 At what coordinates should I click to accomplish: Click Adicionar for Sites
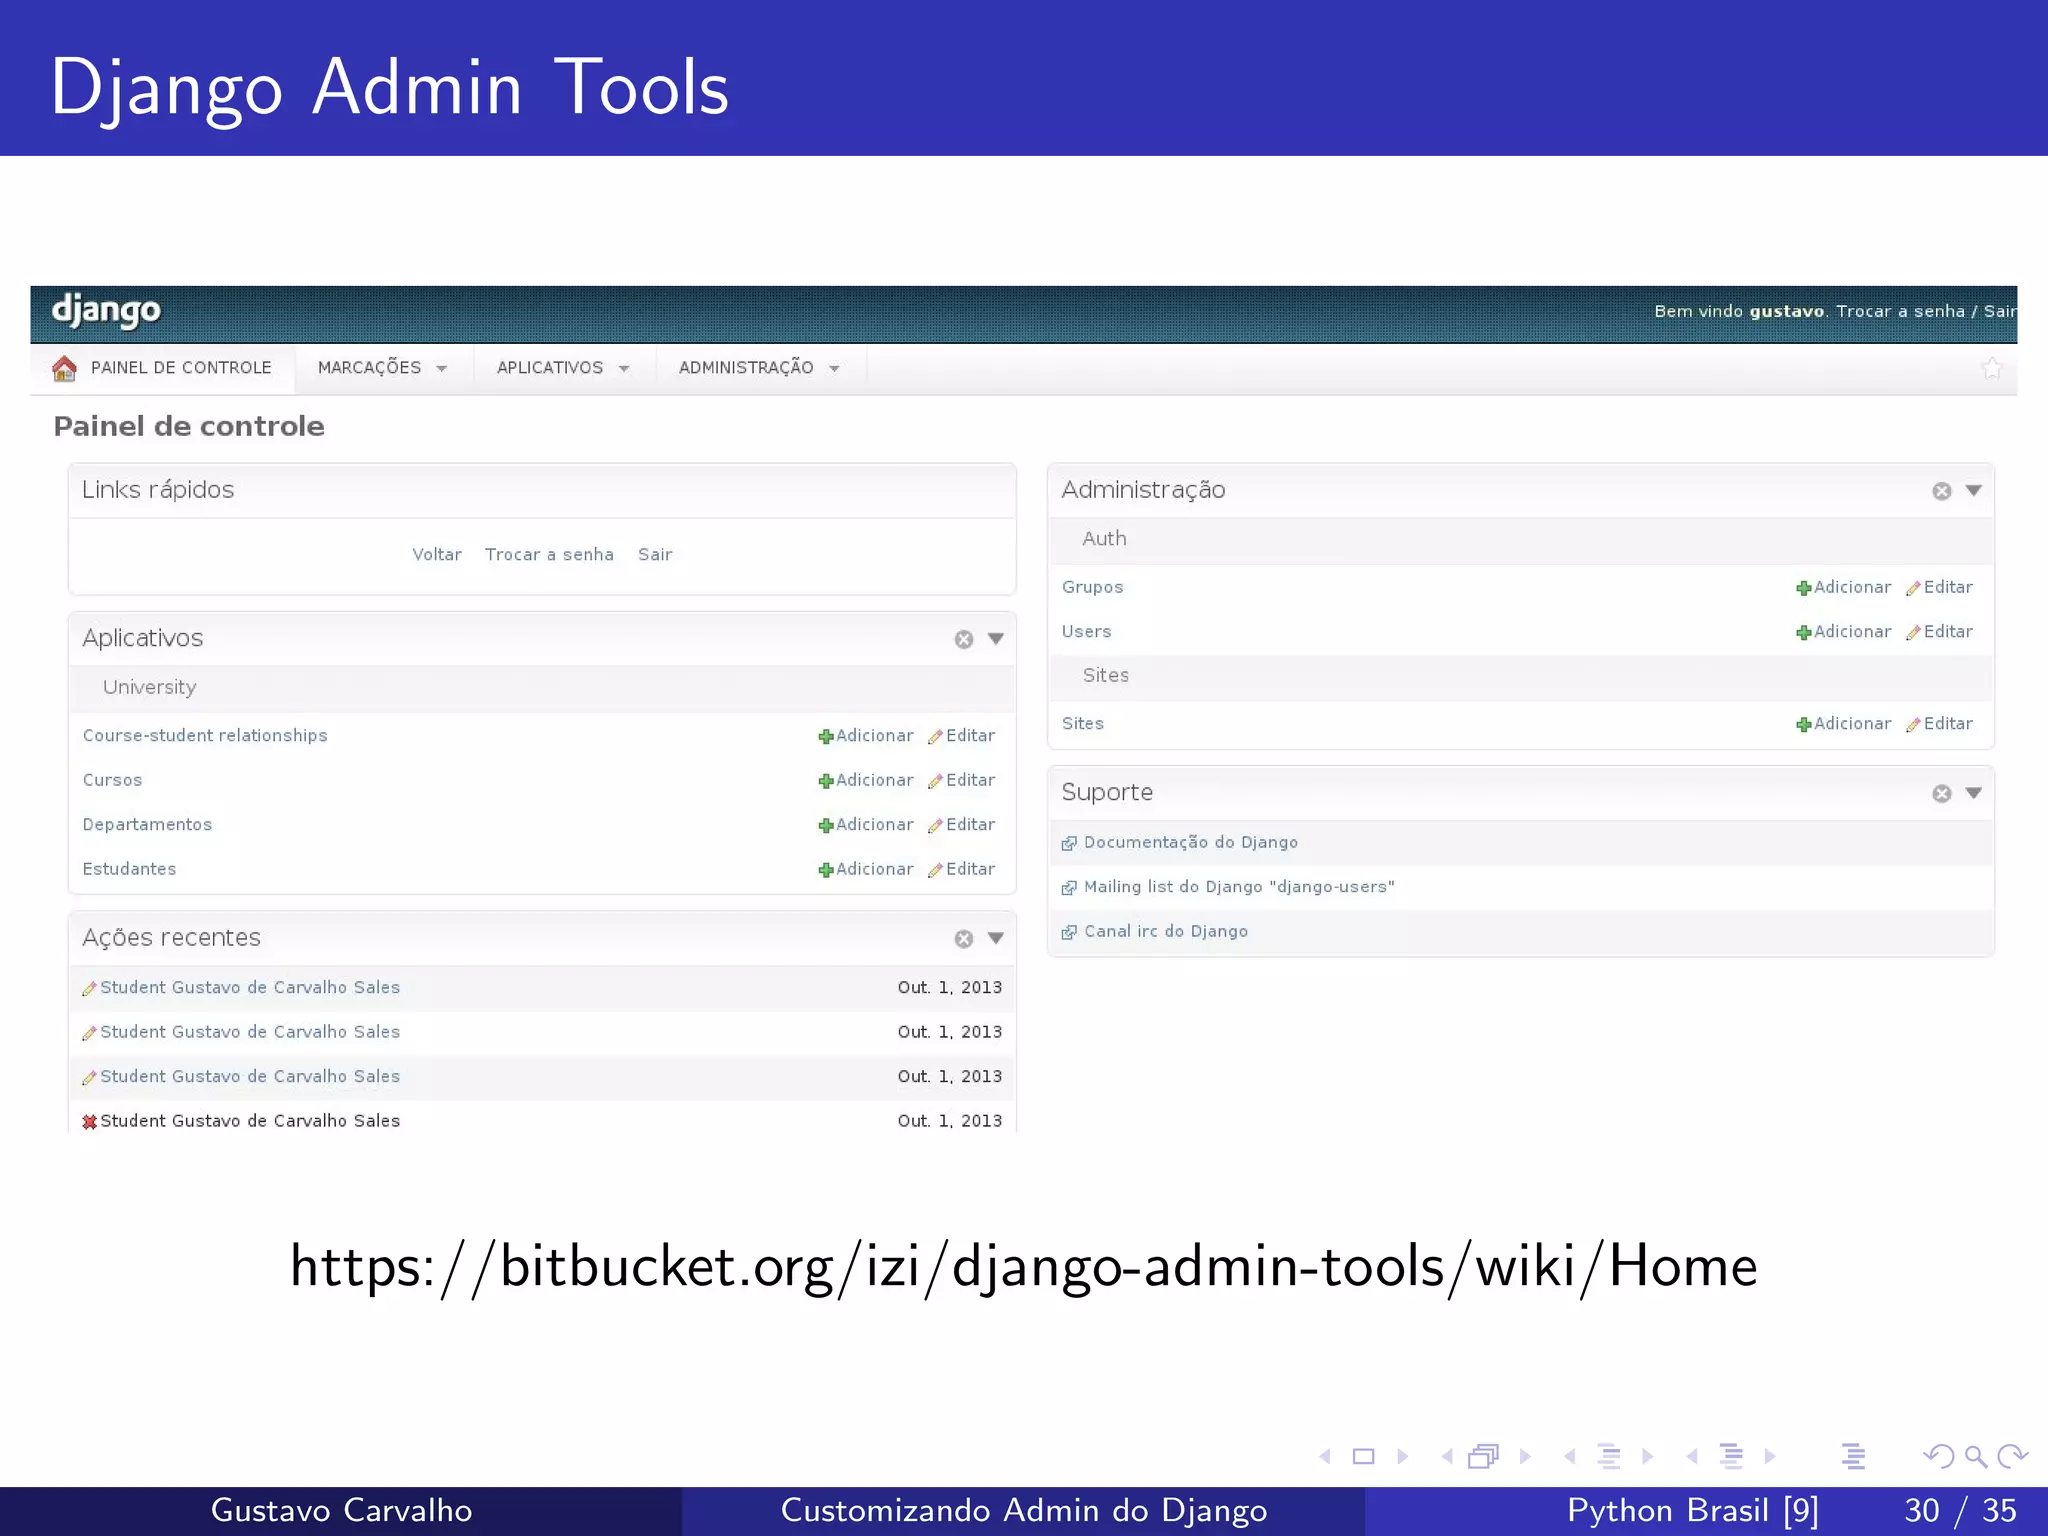(1844, 723)
